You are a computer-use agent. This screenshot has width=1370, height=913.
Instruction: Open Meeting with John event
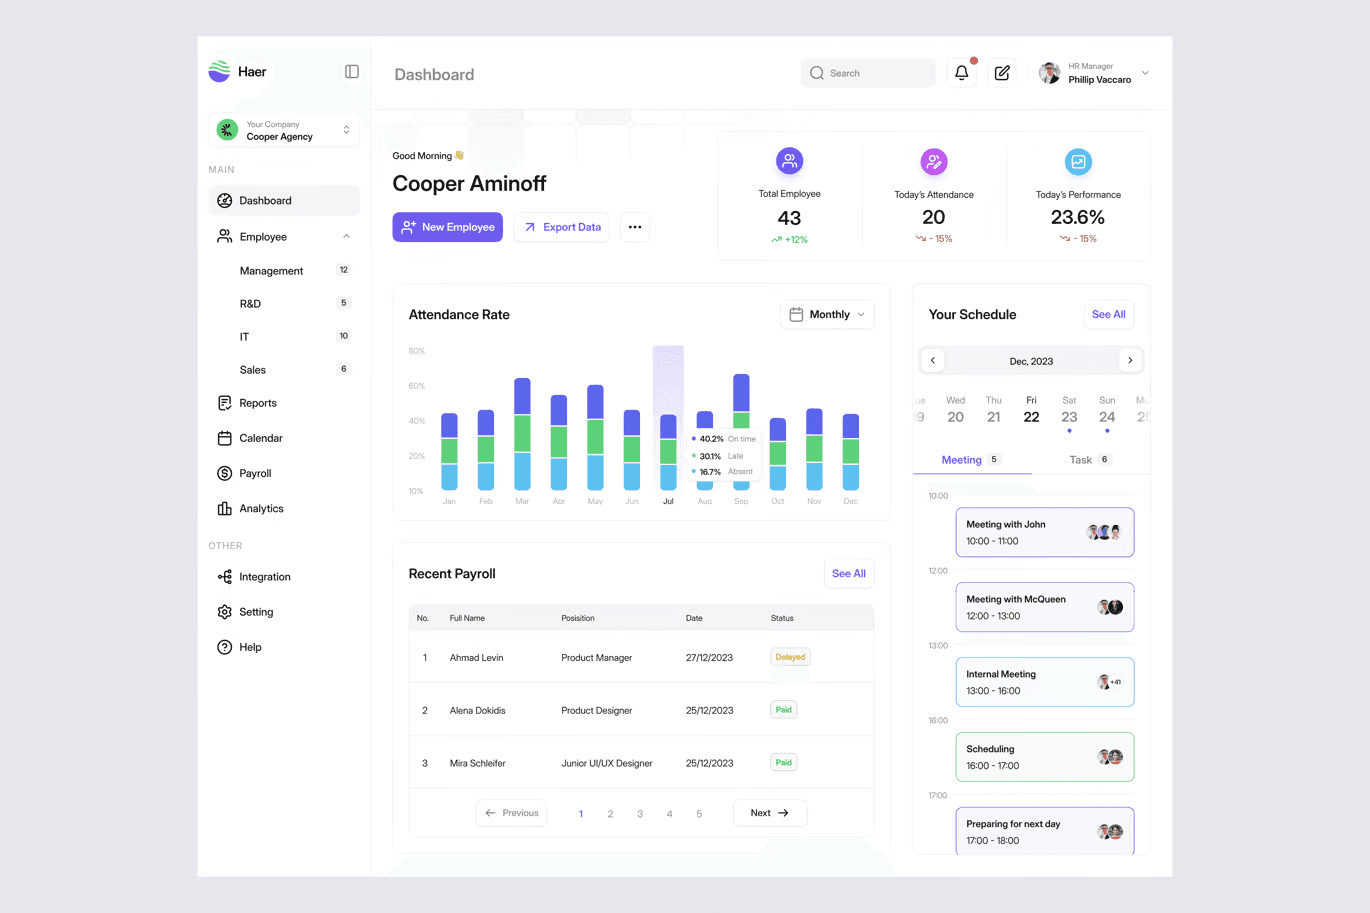click(x=1045, y=532)
